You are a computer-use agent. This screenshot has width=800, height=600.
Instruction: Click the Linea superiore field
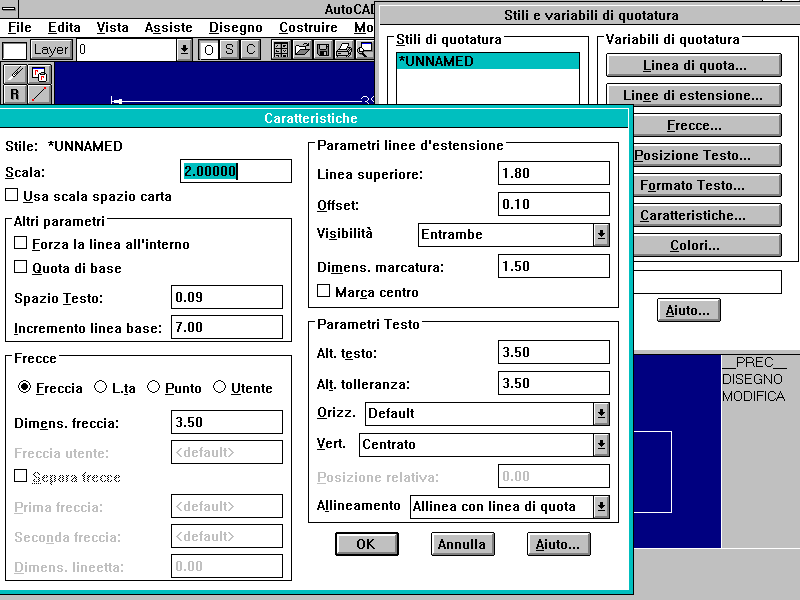554,173
